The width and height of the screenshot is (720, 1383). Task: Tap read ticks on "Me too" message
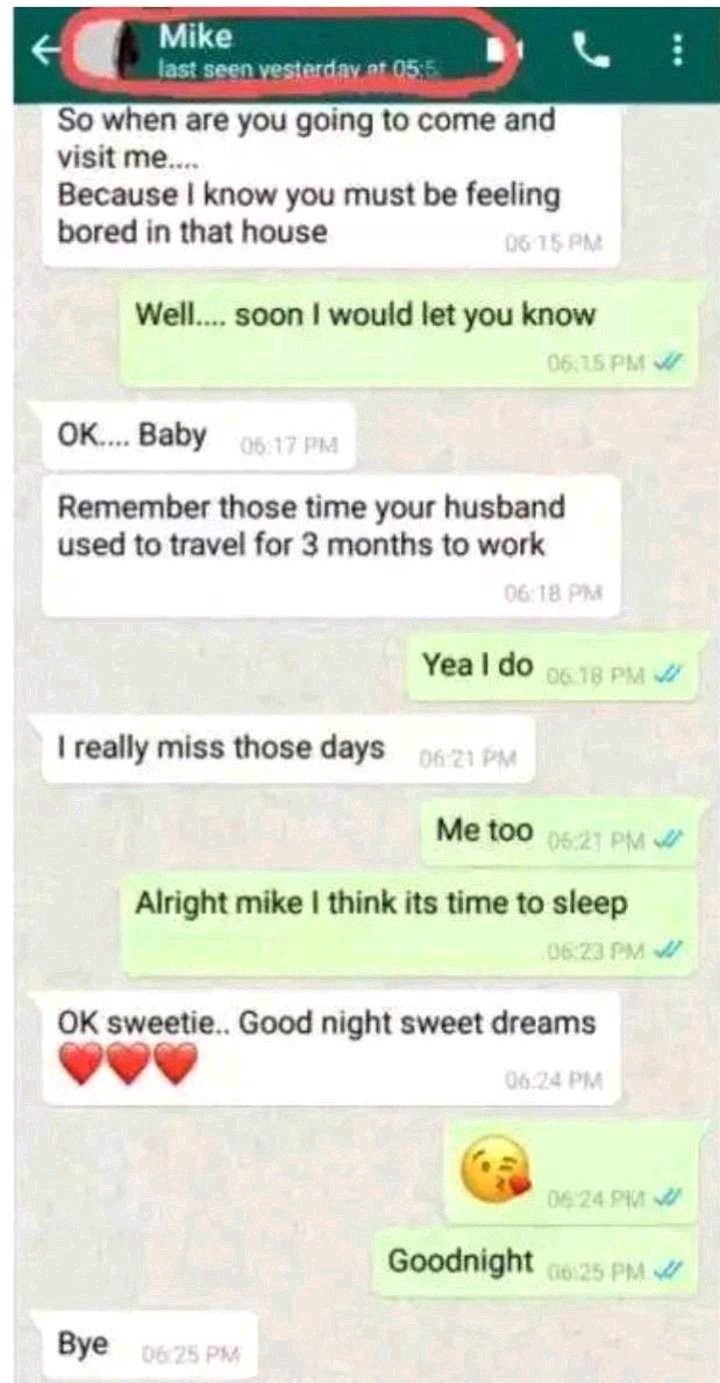pos(666,840)
